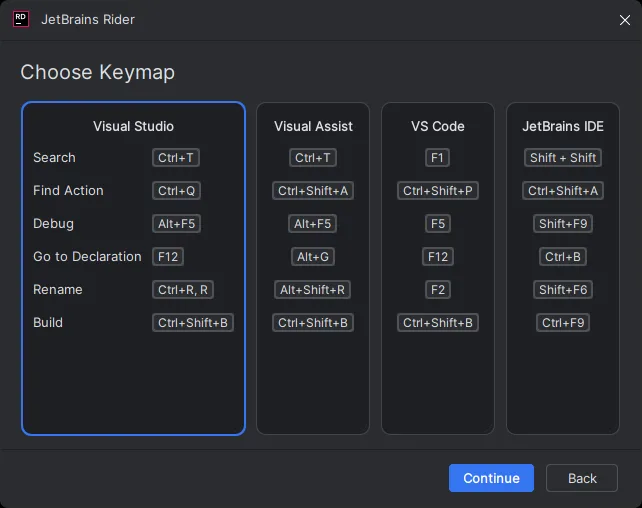Click the Alt+Shift+R shortcut in Visual Assist

click(313, 290)
